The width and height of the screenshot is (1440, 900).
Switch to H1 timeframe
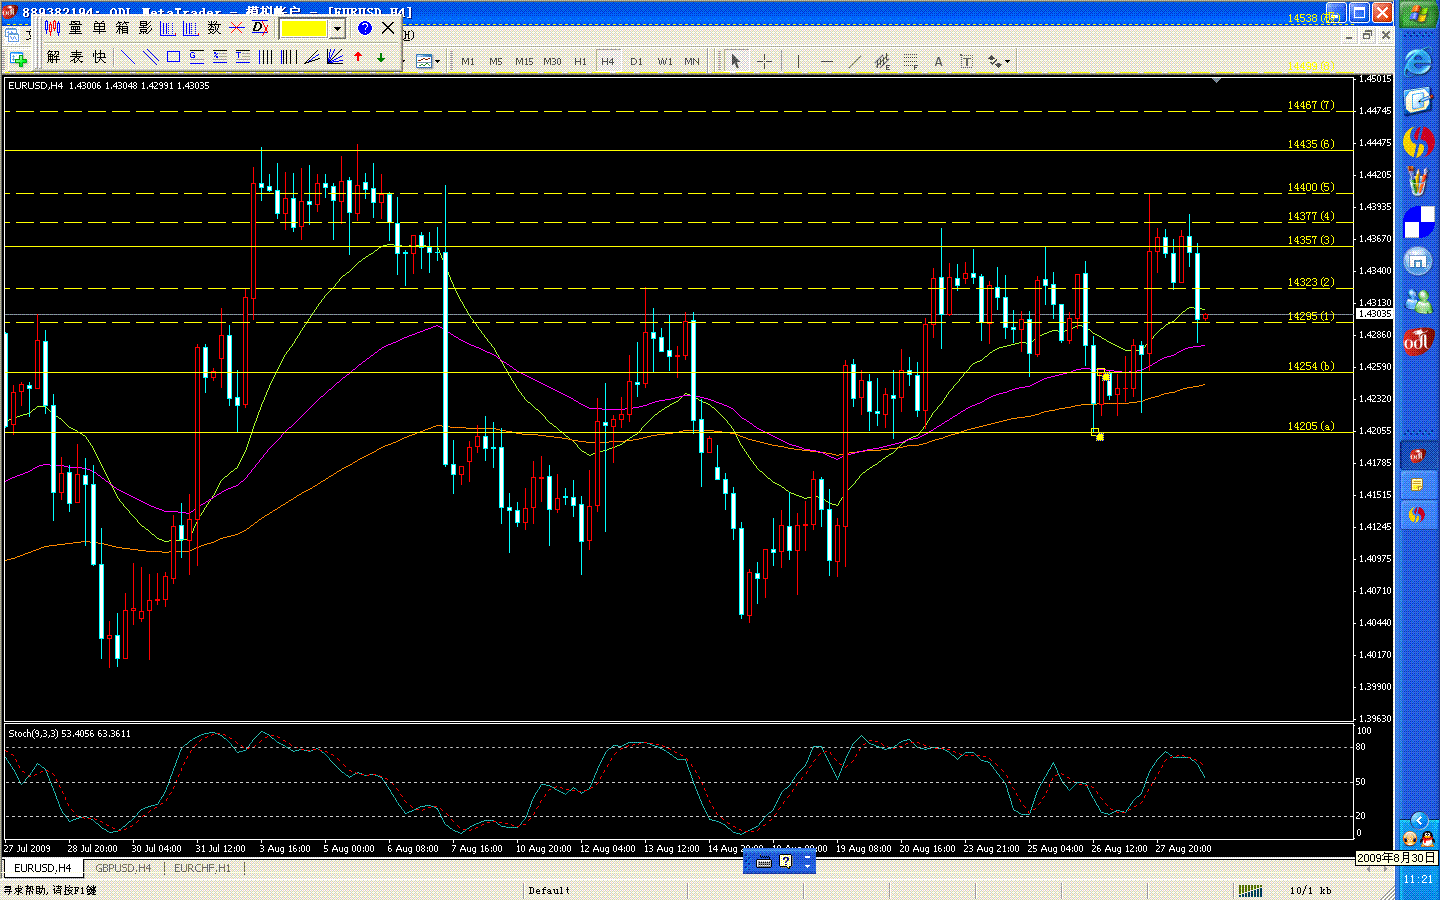580,61
